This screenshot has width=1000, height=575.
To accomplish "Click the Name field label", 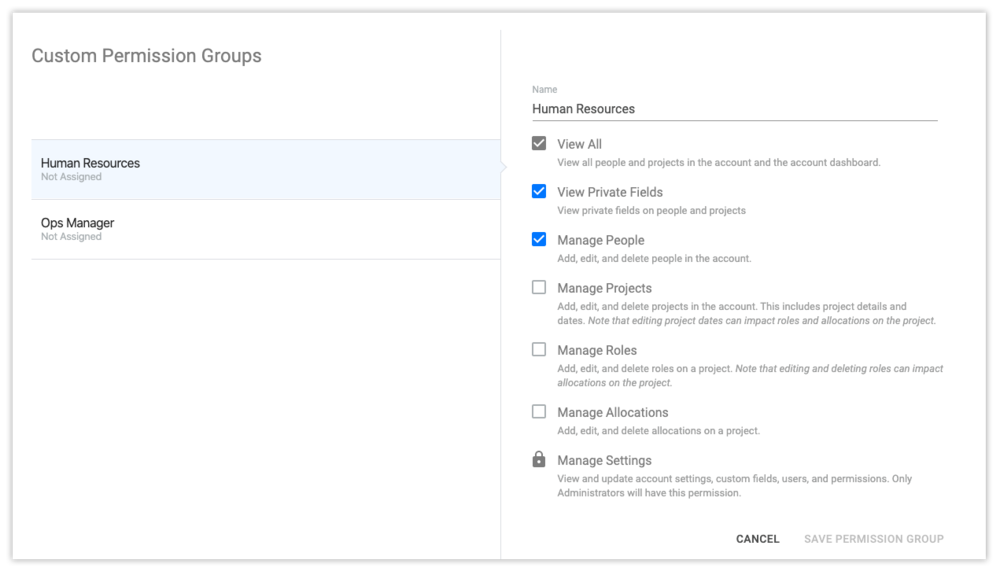I will [545, 90].
